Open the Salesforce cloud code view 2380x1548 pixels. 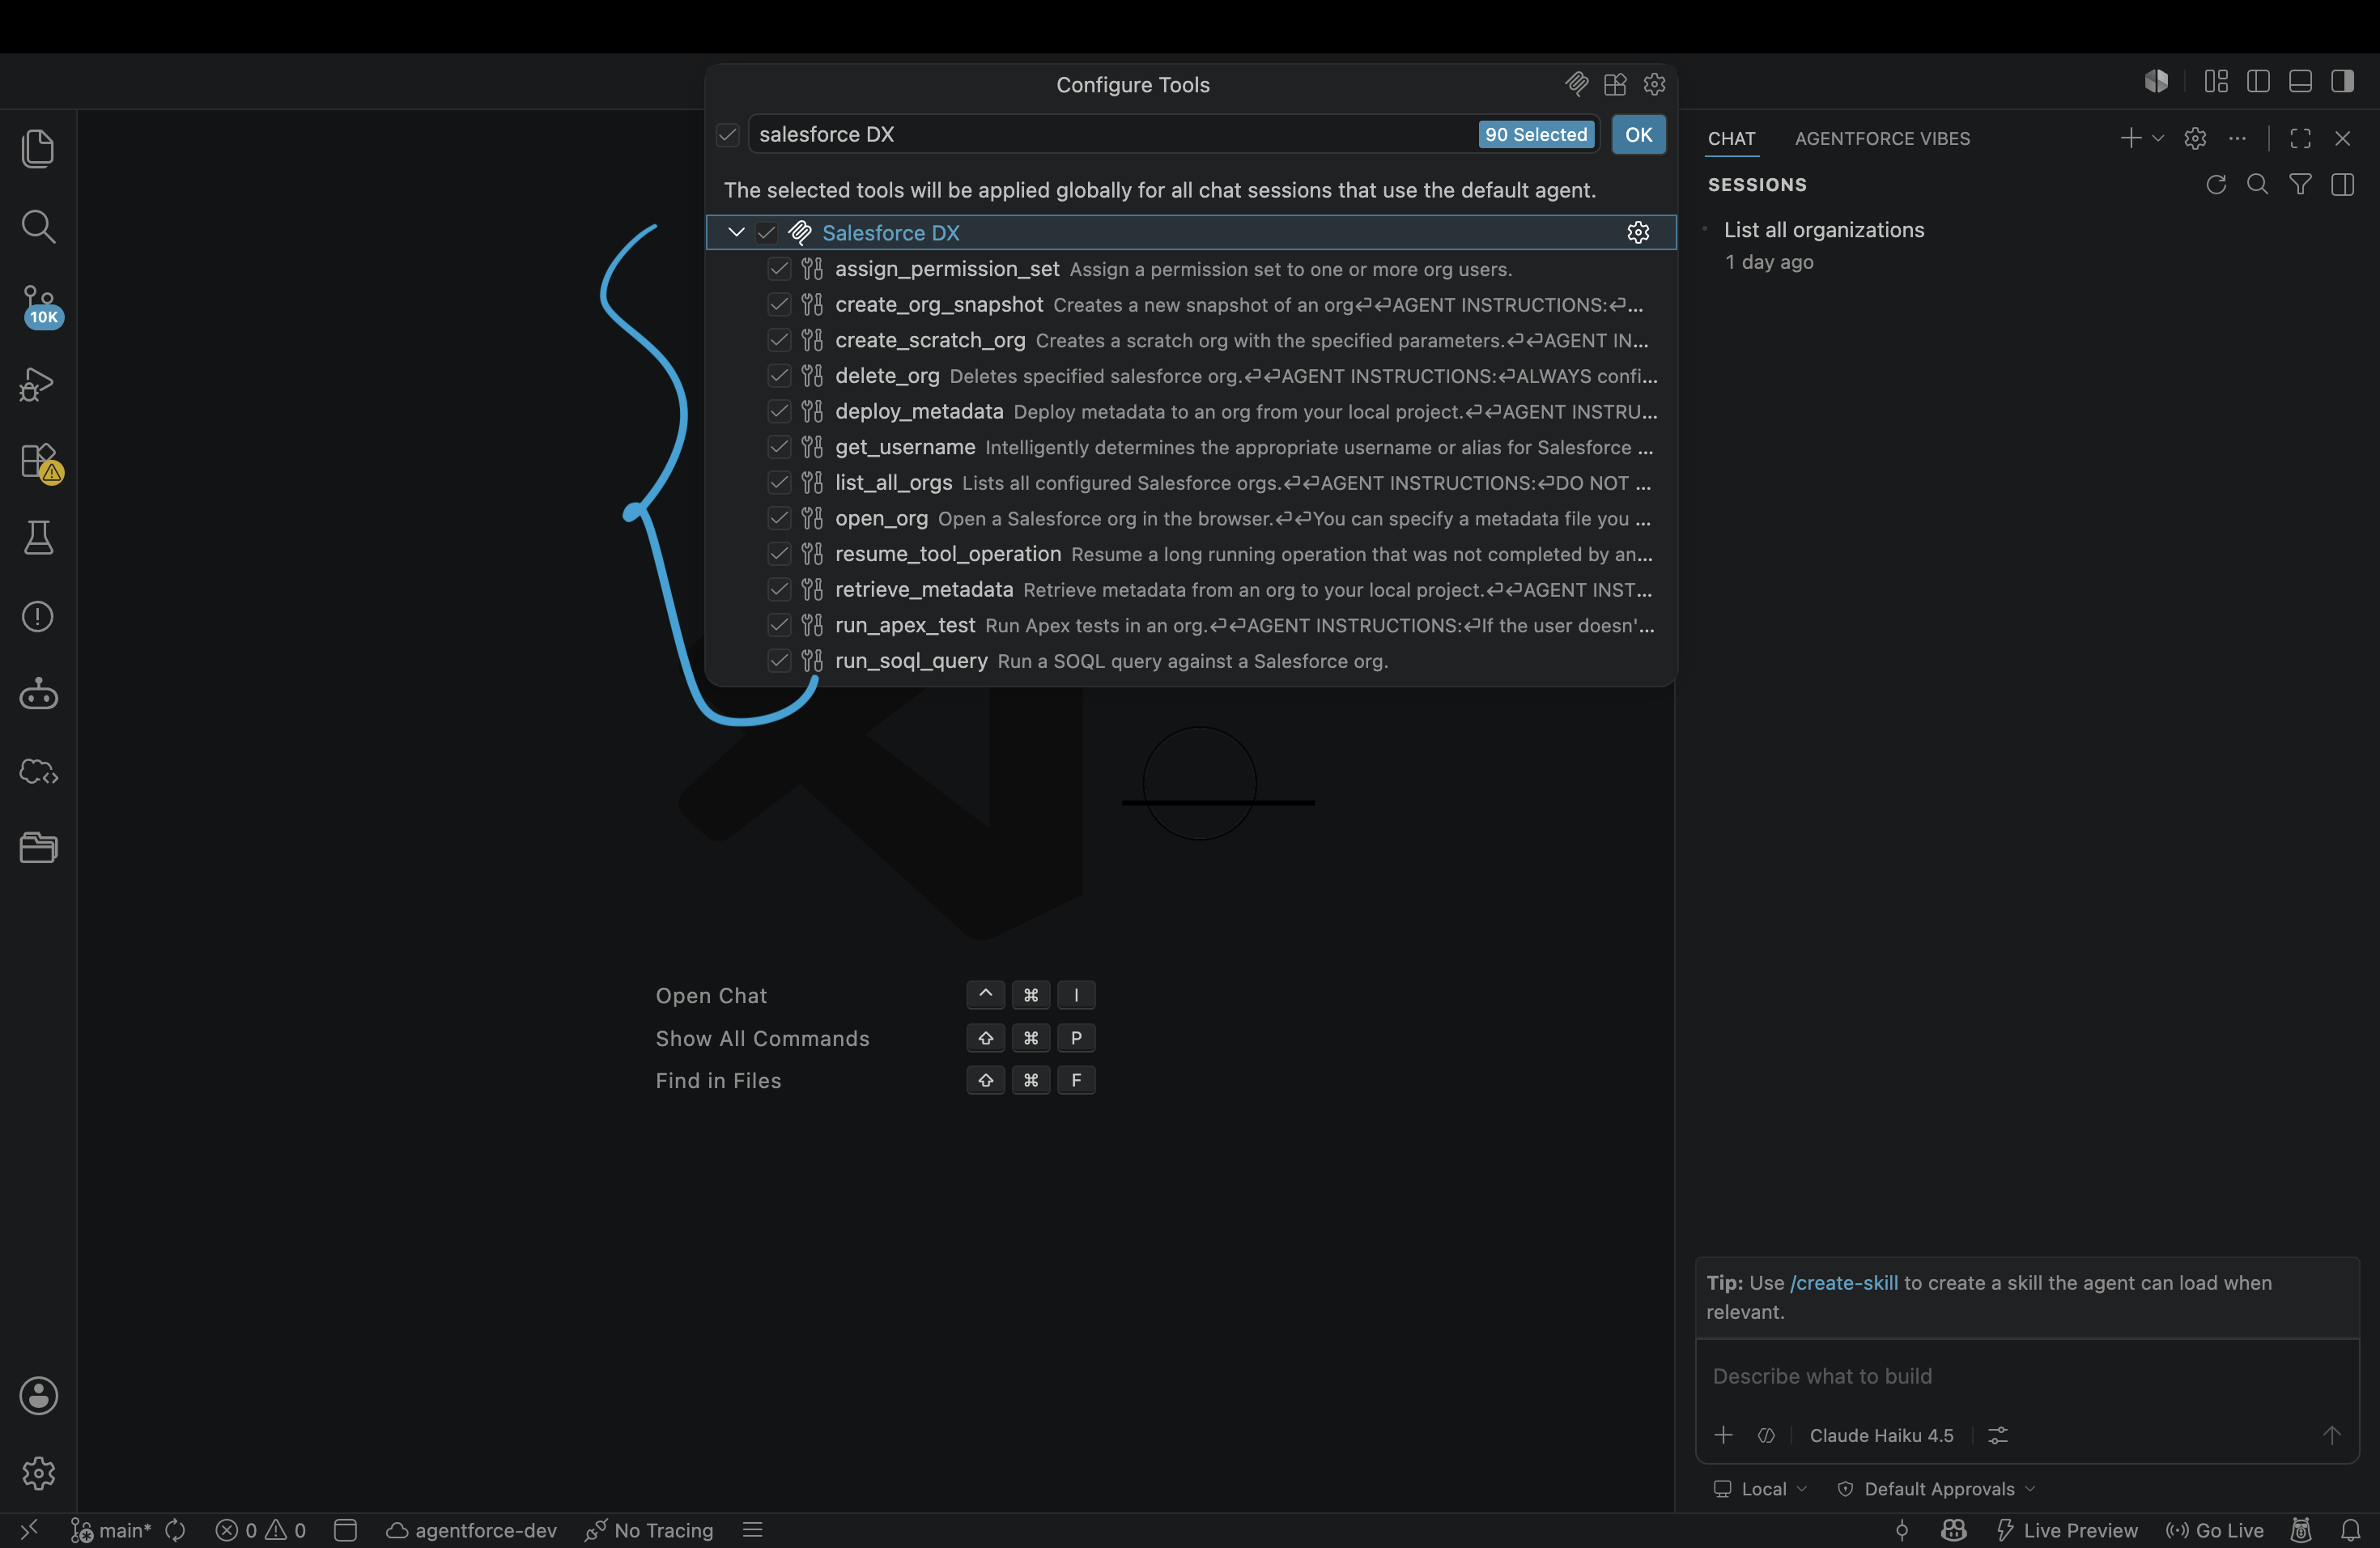click(x=38, y=771)
